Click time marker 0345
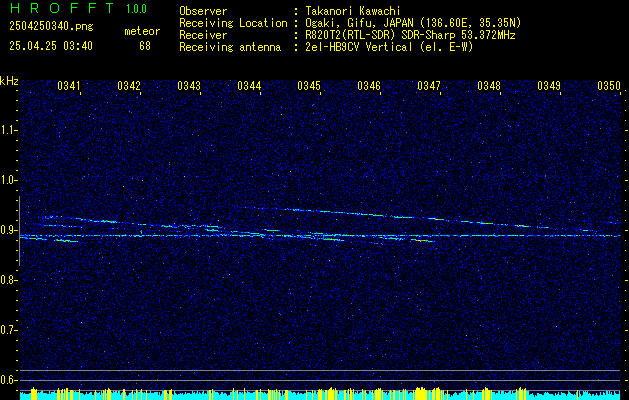Viewport: 629px width, 400px height. tap(309, 86)
